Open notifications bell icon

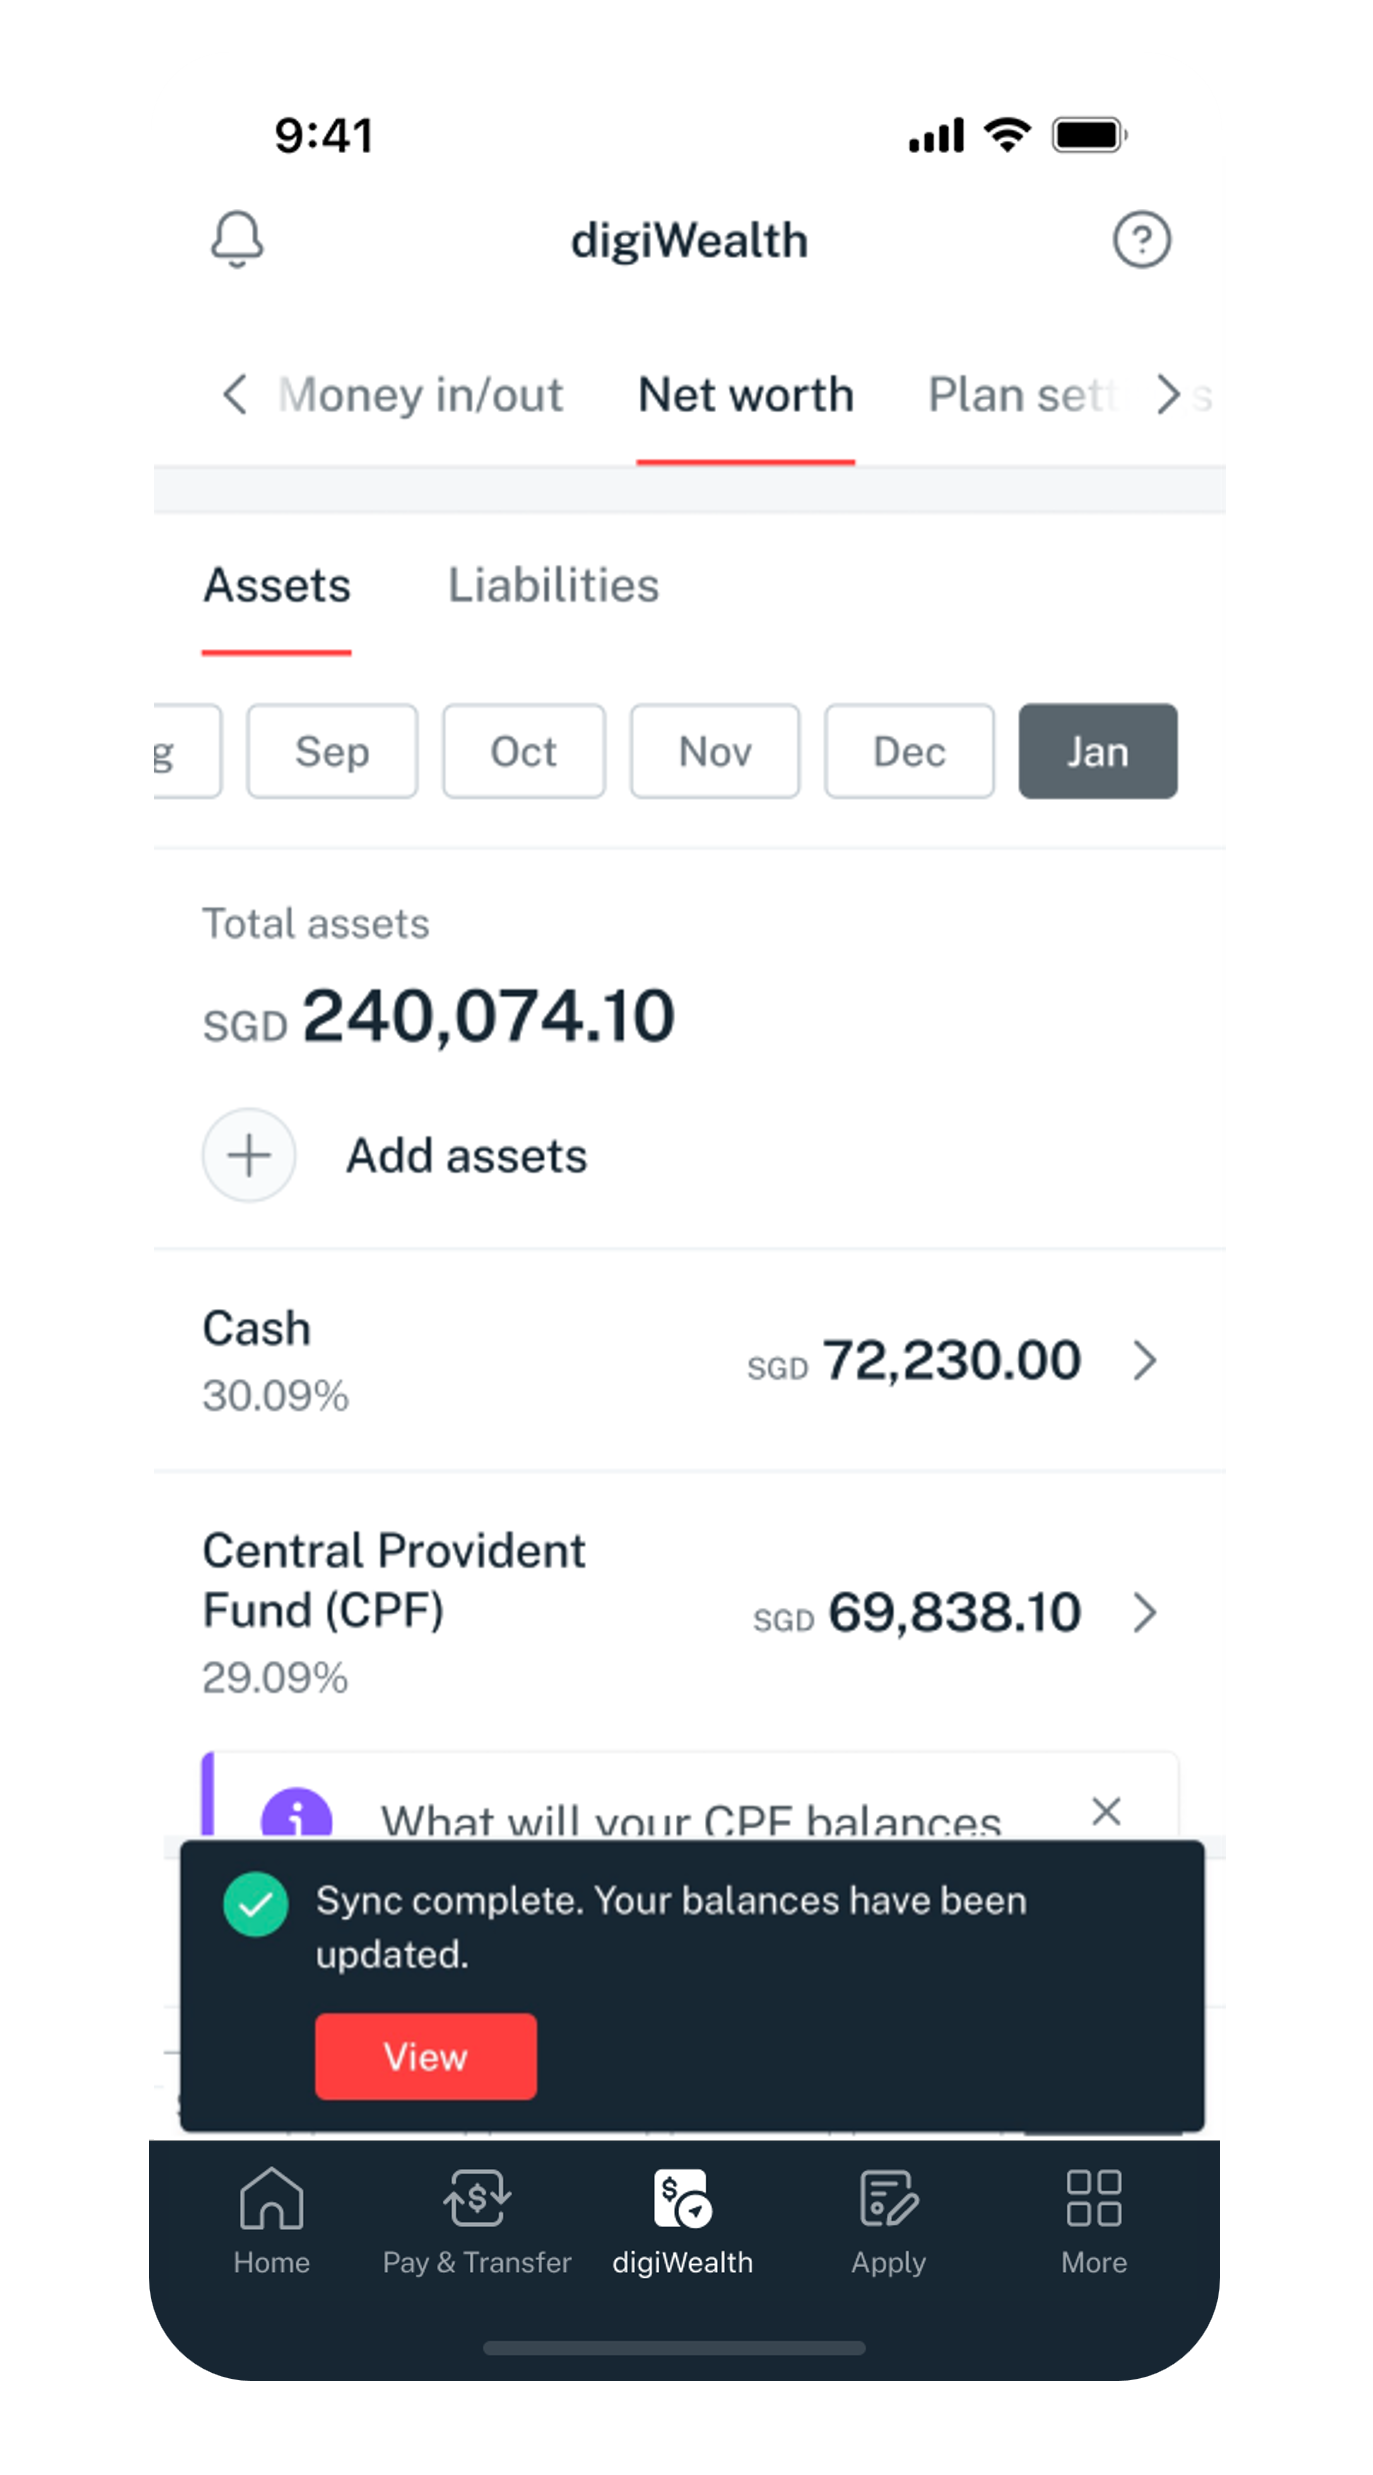click(237, 239)
